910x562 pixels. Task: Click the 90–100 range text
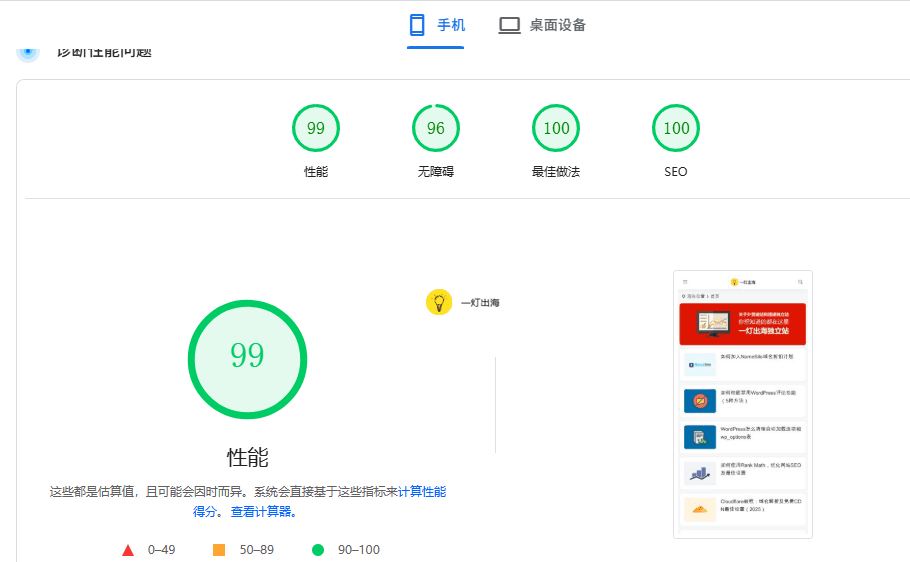point(359,550)
